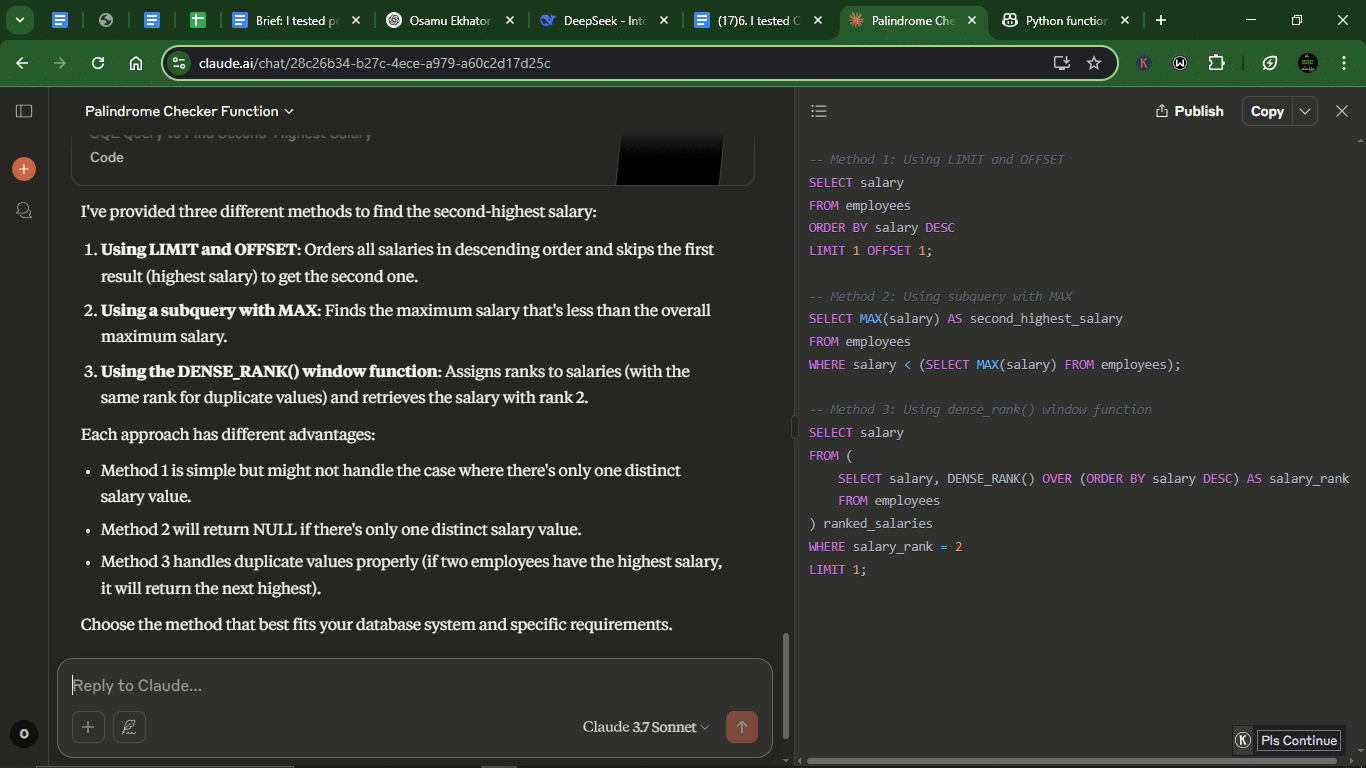Click the Reply to Claude input field
The height and width of the screenshot is (768, 1366).
(x=414, y=685)
